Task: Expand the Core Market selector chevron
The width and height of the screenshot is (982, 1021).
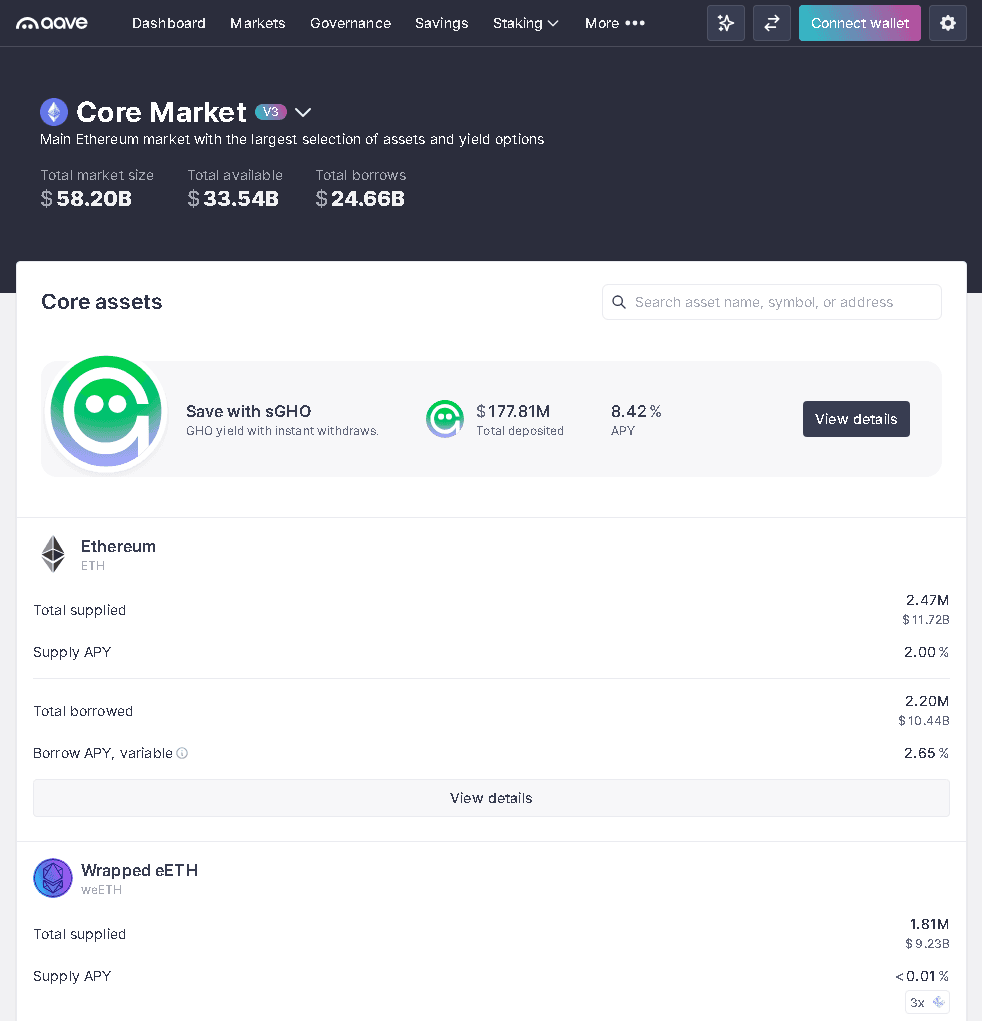Action: pos(303,112)
